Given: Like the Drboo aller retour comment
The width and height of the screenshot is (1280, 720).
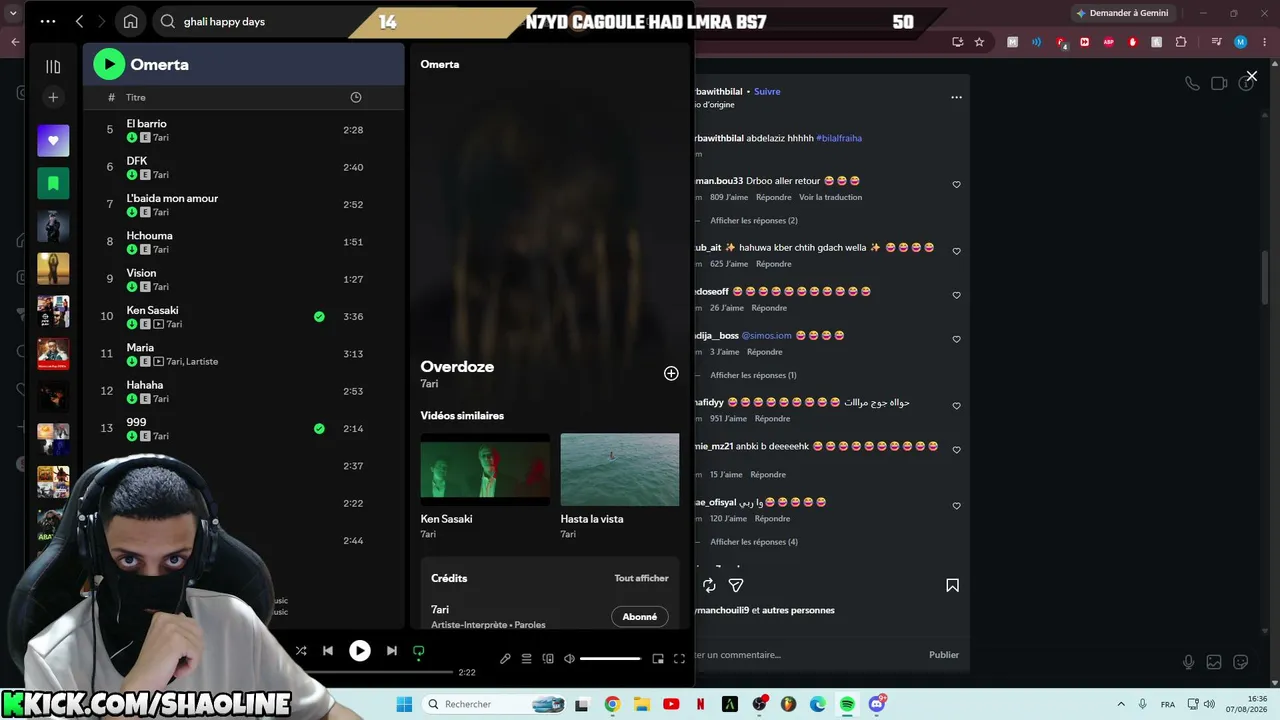Looking at the screenshot, I should tap(956, 185).
